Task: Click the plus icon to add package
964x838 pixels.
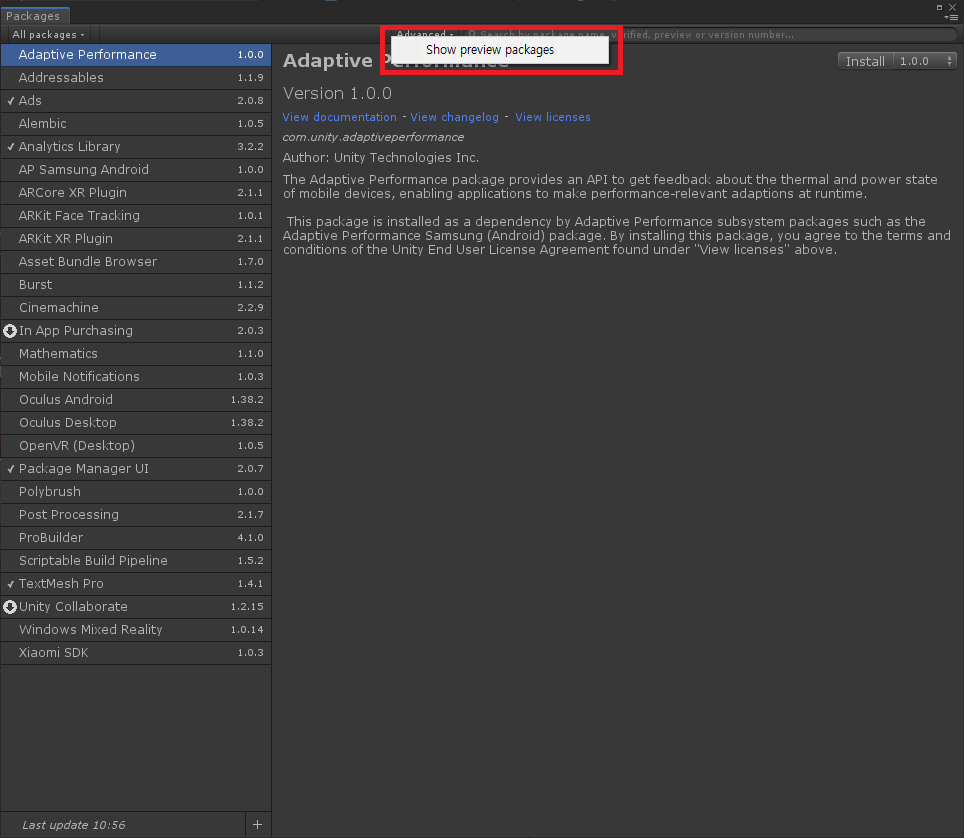Action: (258, 824)
